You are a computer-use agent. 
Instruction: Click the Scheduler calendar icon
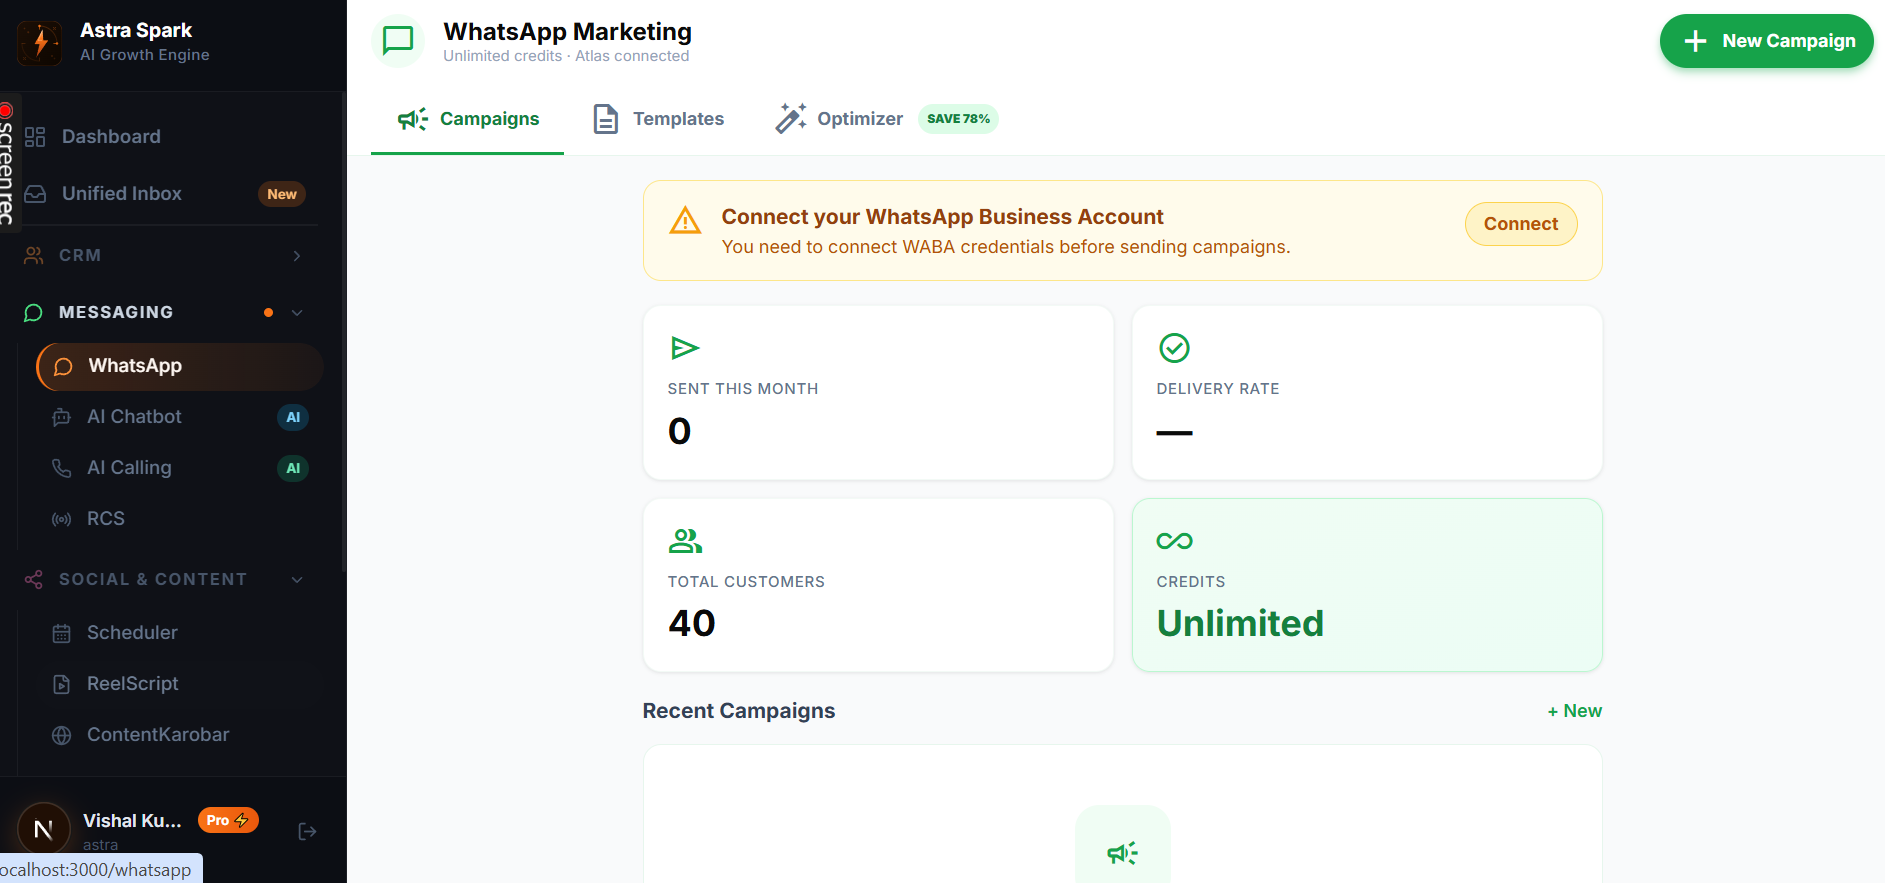(x=62, y=633)
